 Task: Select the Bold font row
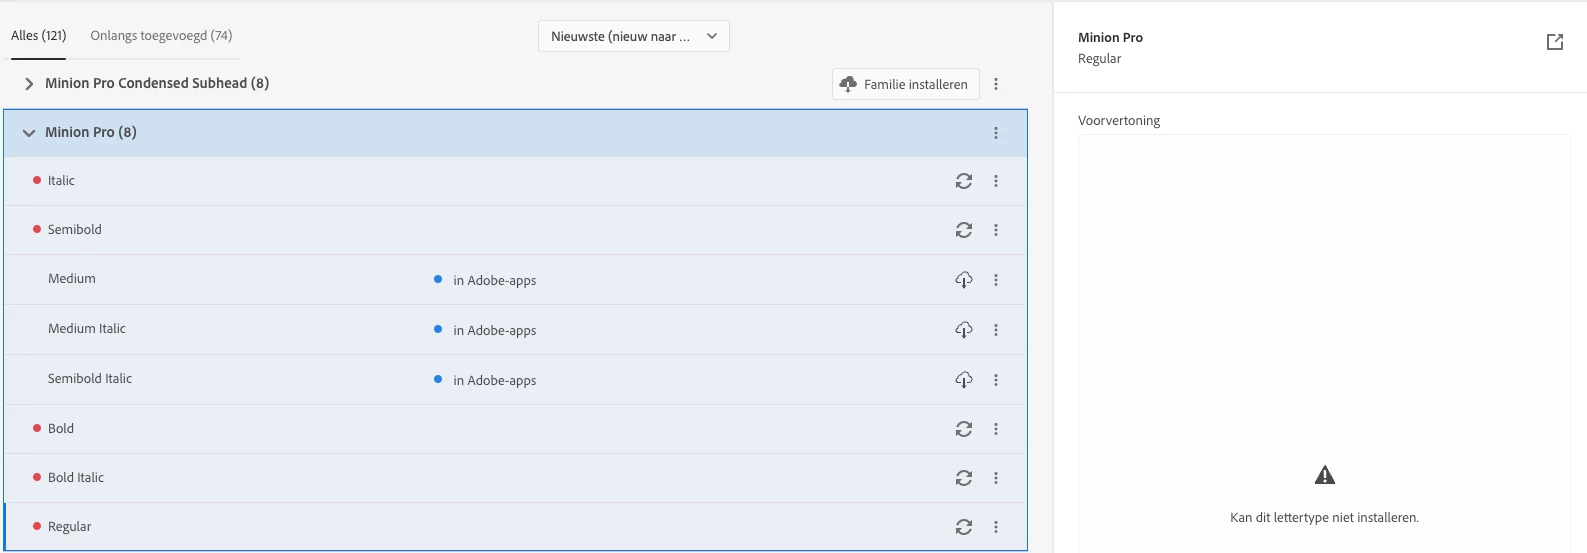coord(516,429)
